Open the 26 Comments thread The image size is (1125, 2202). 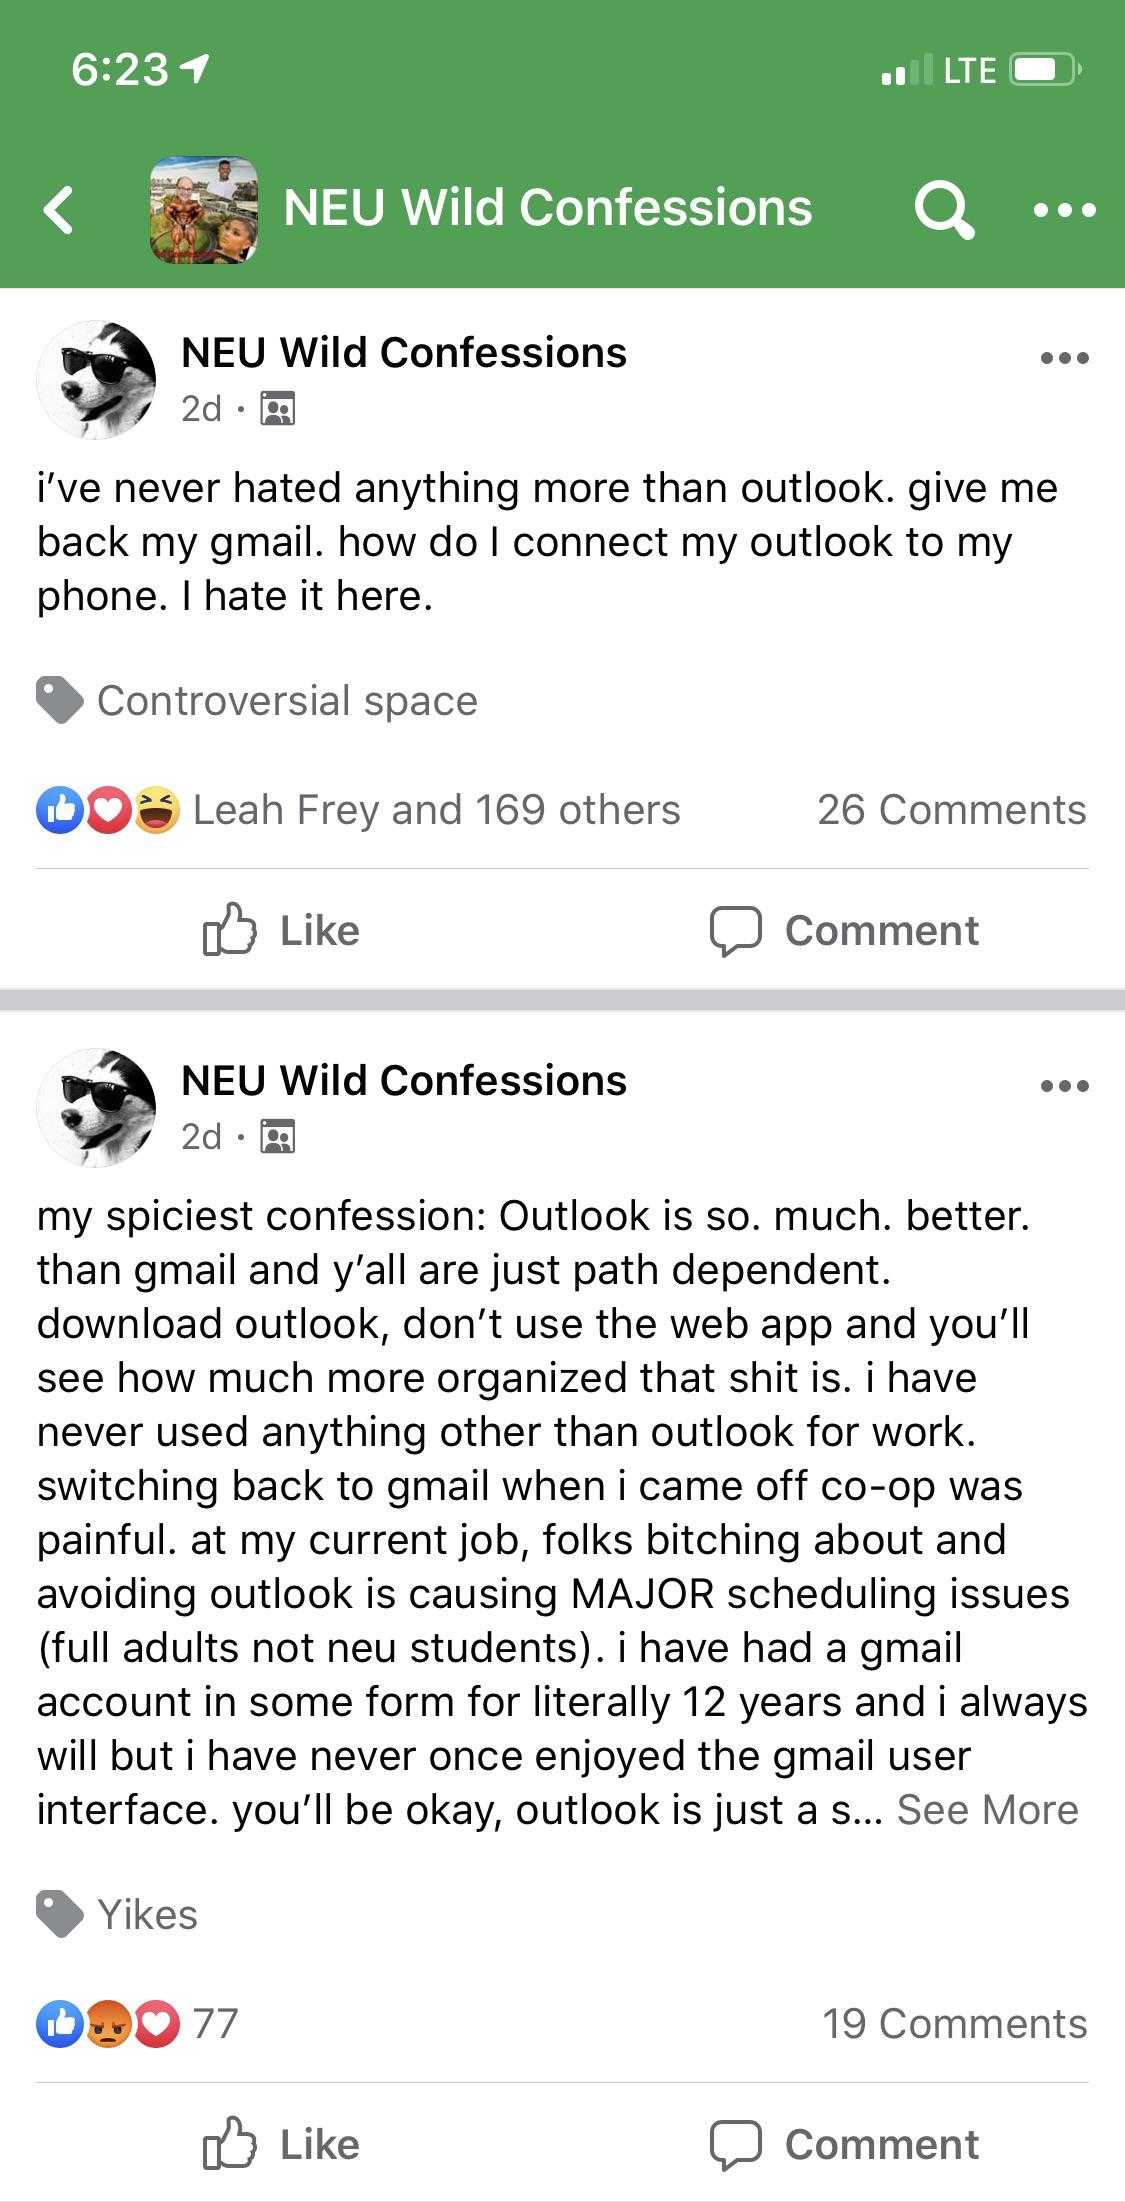pos(951,810)
